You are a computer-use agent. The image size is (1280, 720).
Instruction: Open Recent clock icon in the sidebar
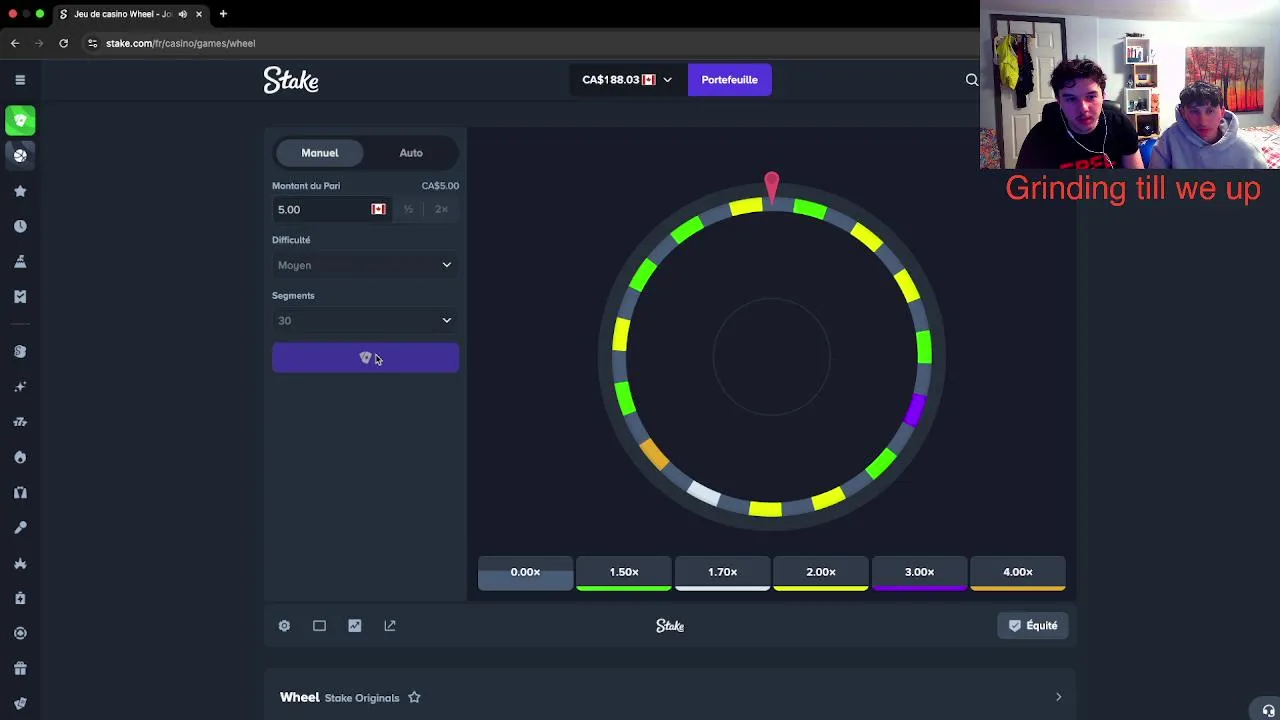click(20, 226)
